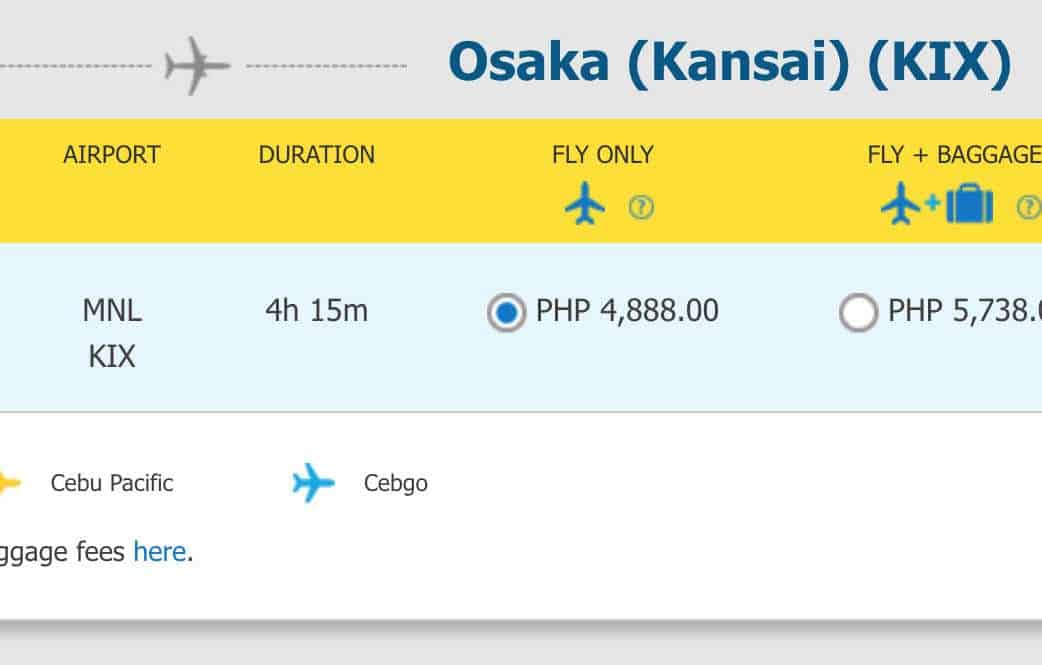
Task: Click the blue airplane icon under FLY ONLY
Action: [585, 206]
